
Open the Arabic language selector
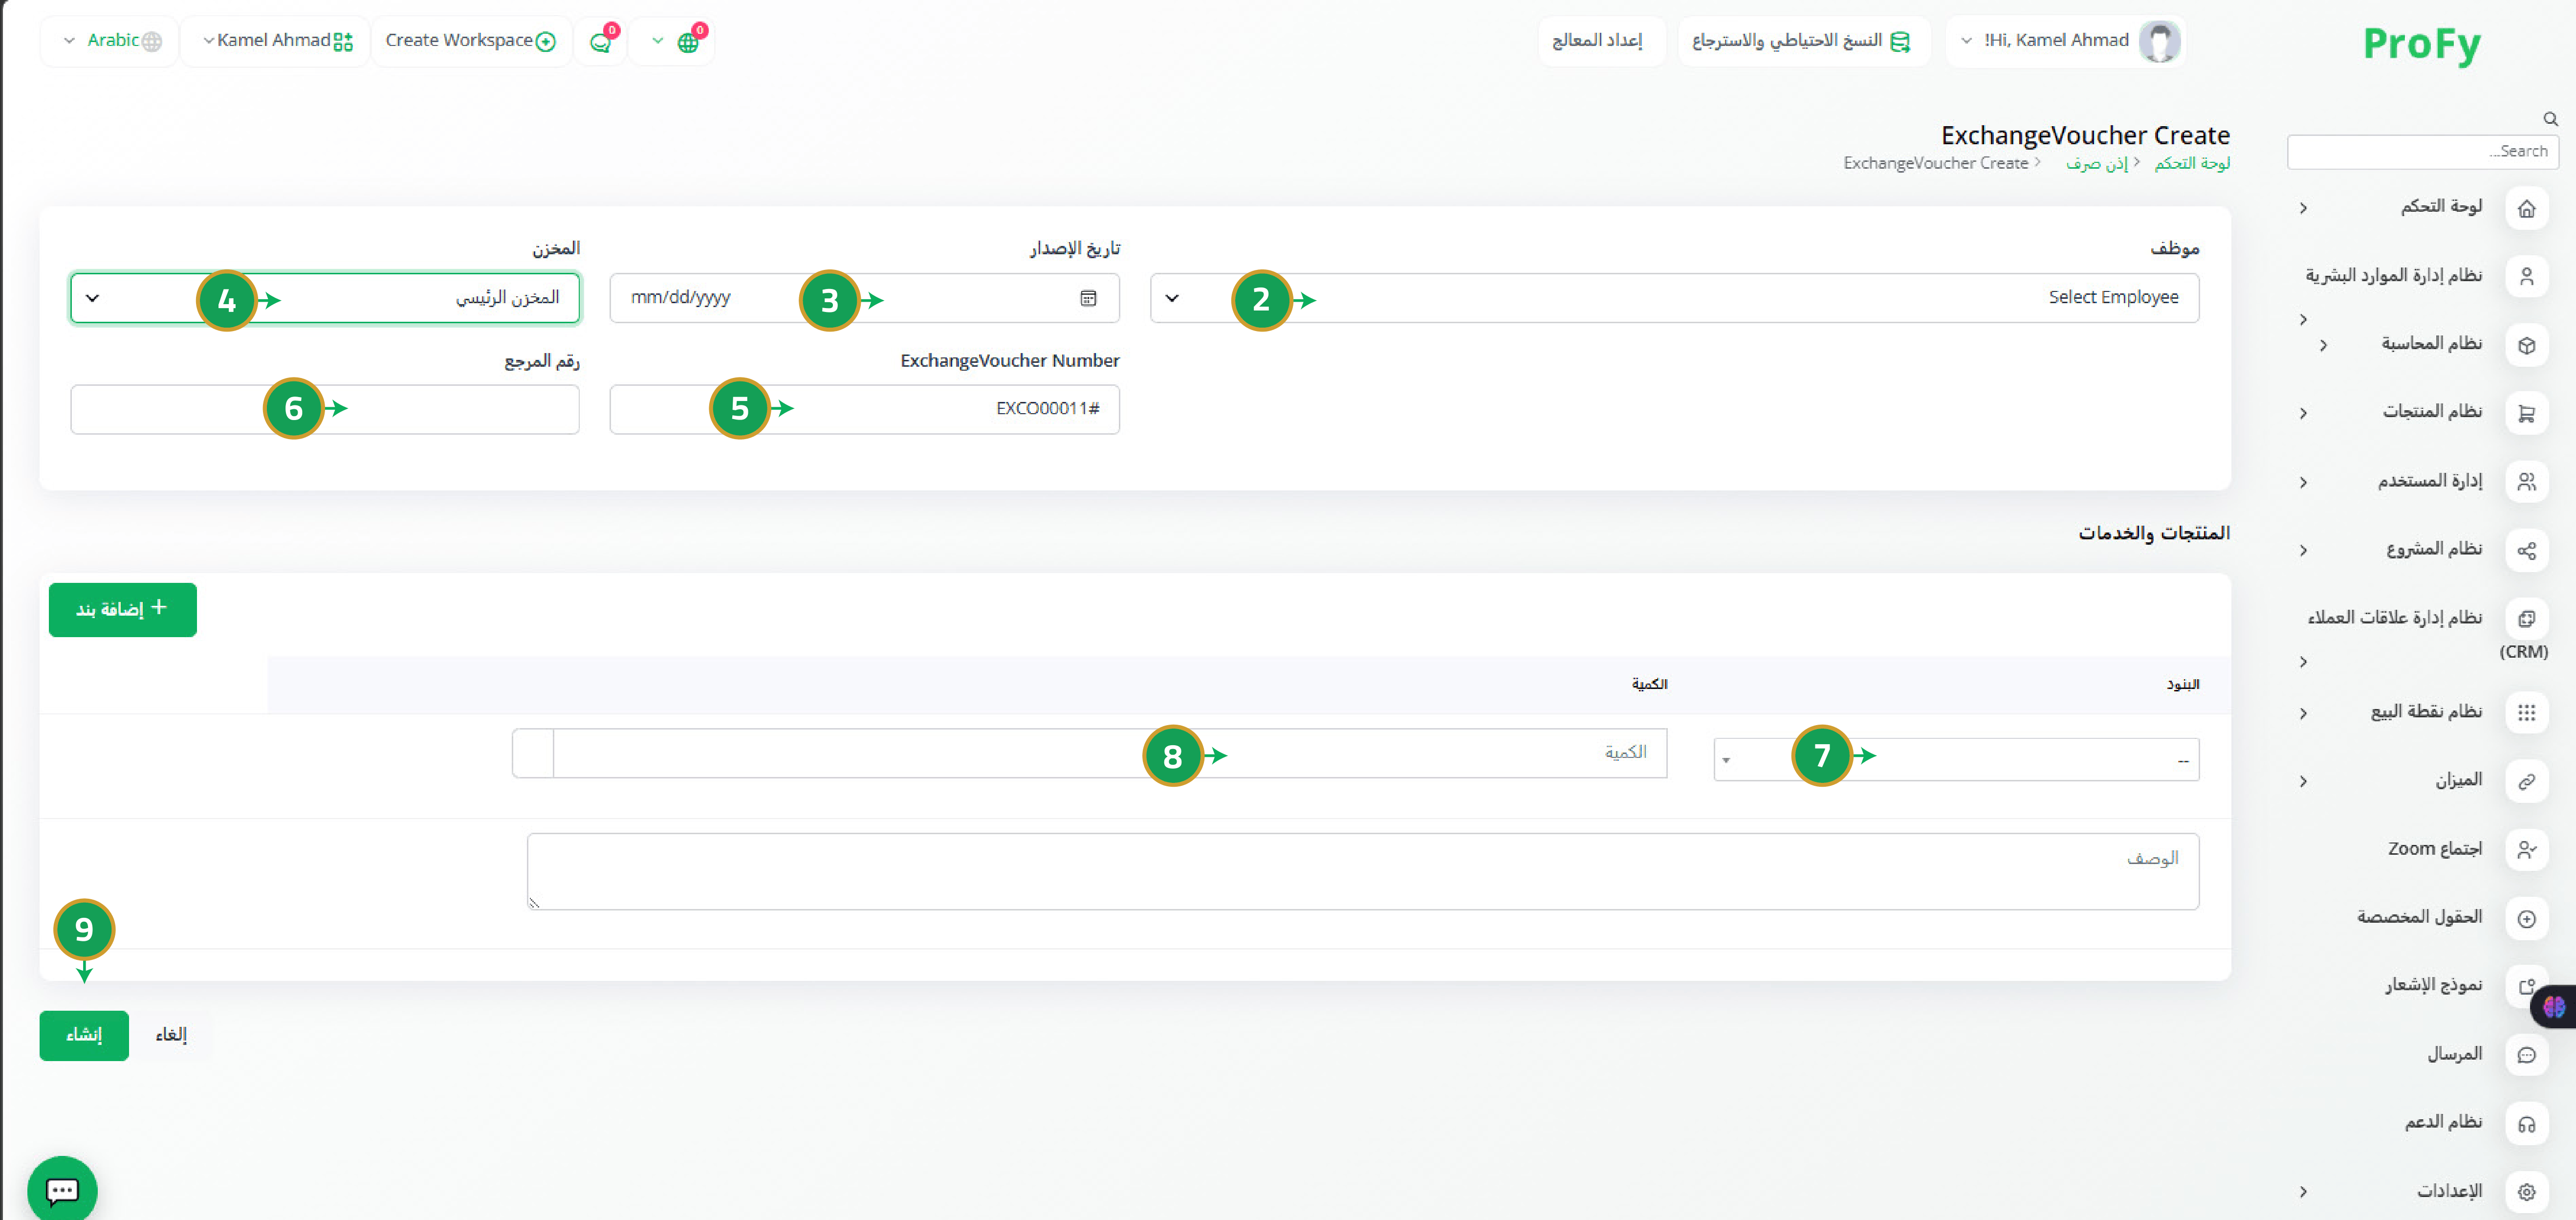click(109, 41)
